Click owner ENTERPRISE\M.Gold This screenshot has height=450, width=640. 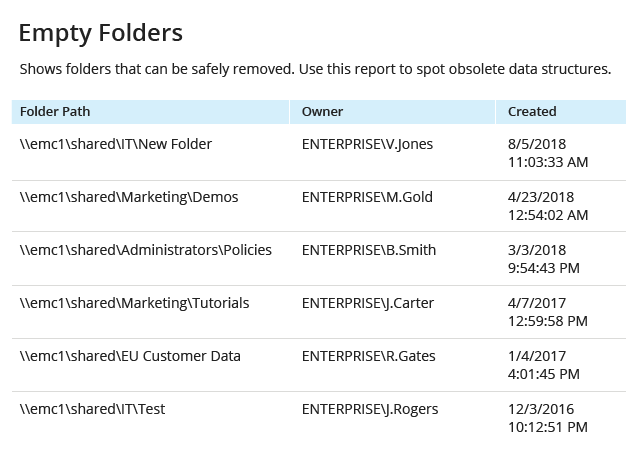(367, 197)
